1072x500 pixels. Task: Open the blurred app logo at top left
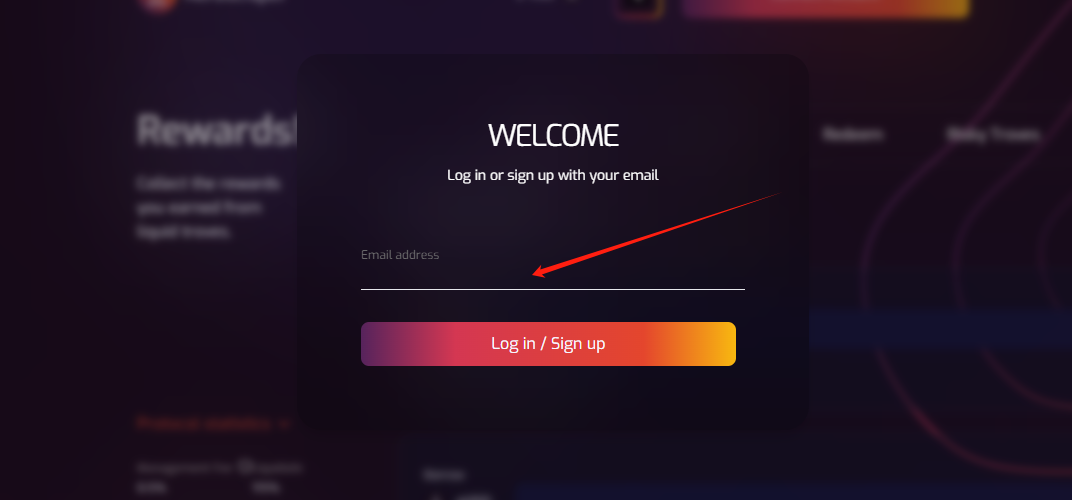click(159, 4)
